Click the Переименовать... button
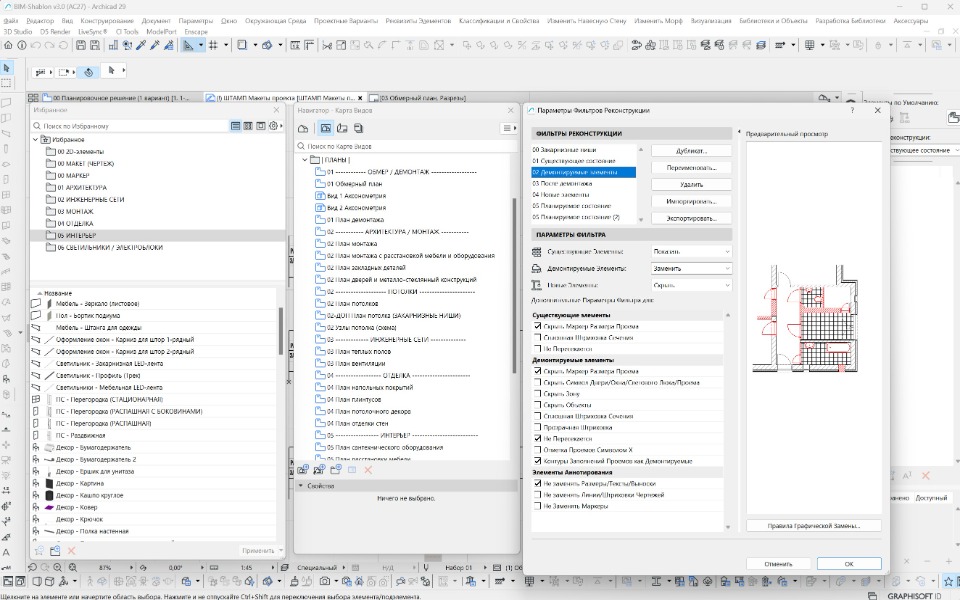The width and height of the screenshot is (960, 600). click(691, 168)
